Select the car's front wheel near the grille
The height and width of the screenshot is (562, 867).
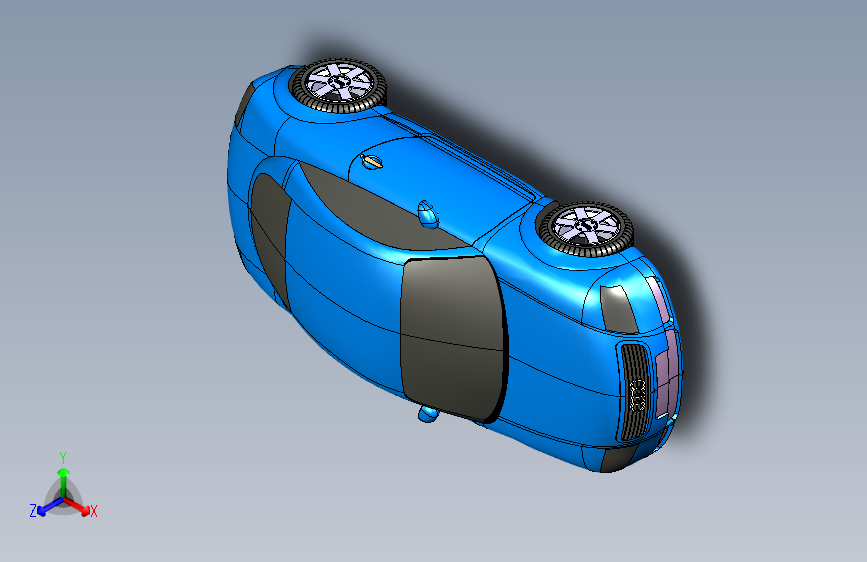[x=586, y=230]
